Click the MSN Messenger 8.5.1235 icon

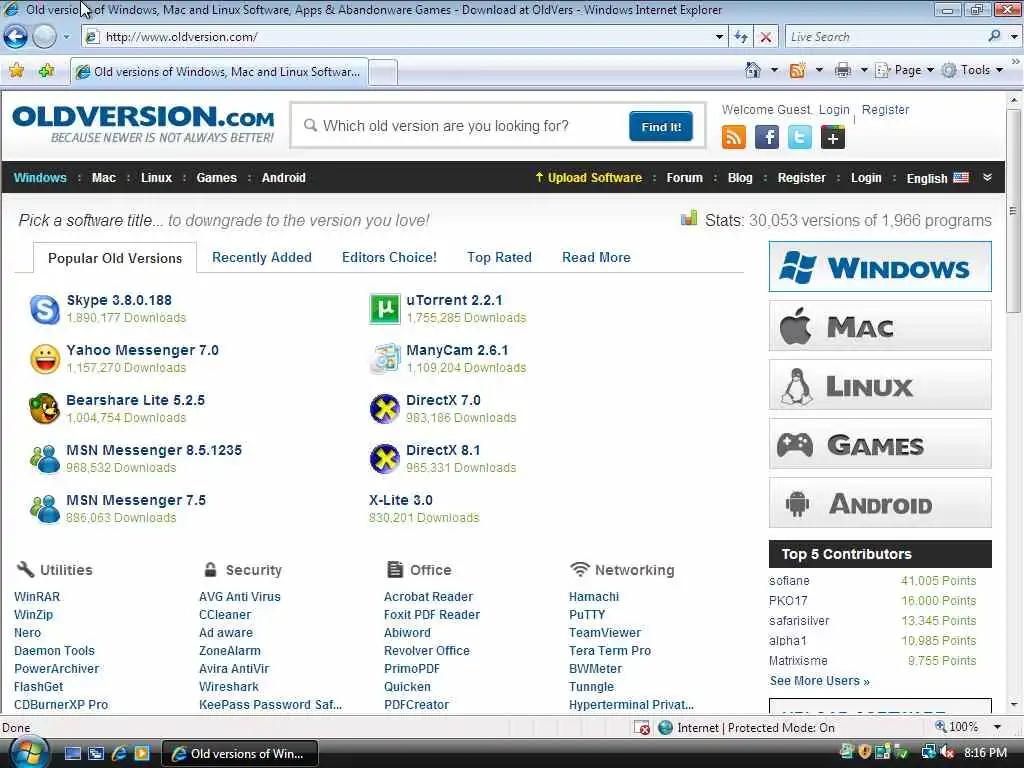pyautogui.click(x=45, y=459)
